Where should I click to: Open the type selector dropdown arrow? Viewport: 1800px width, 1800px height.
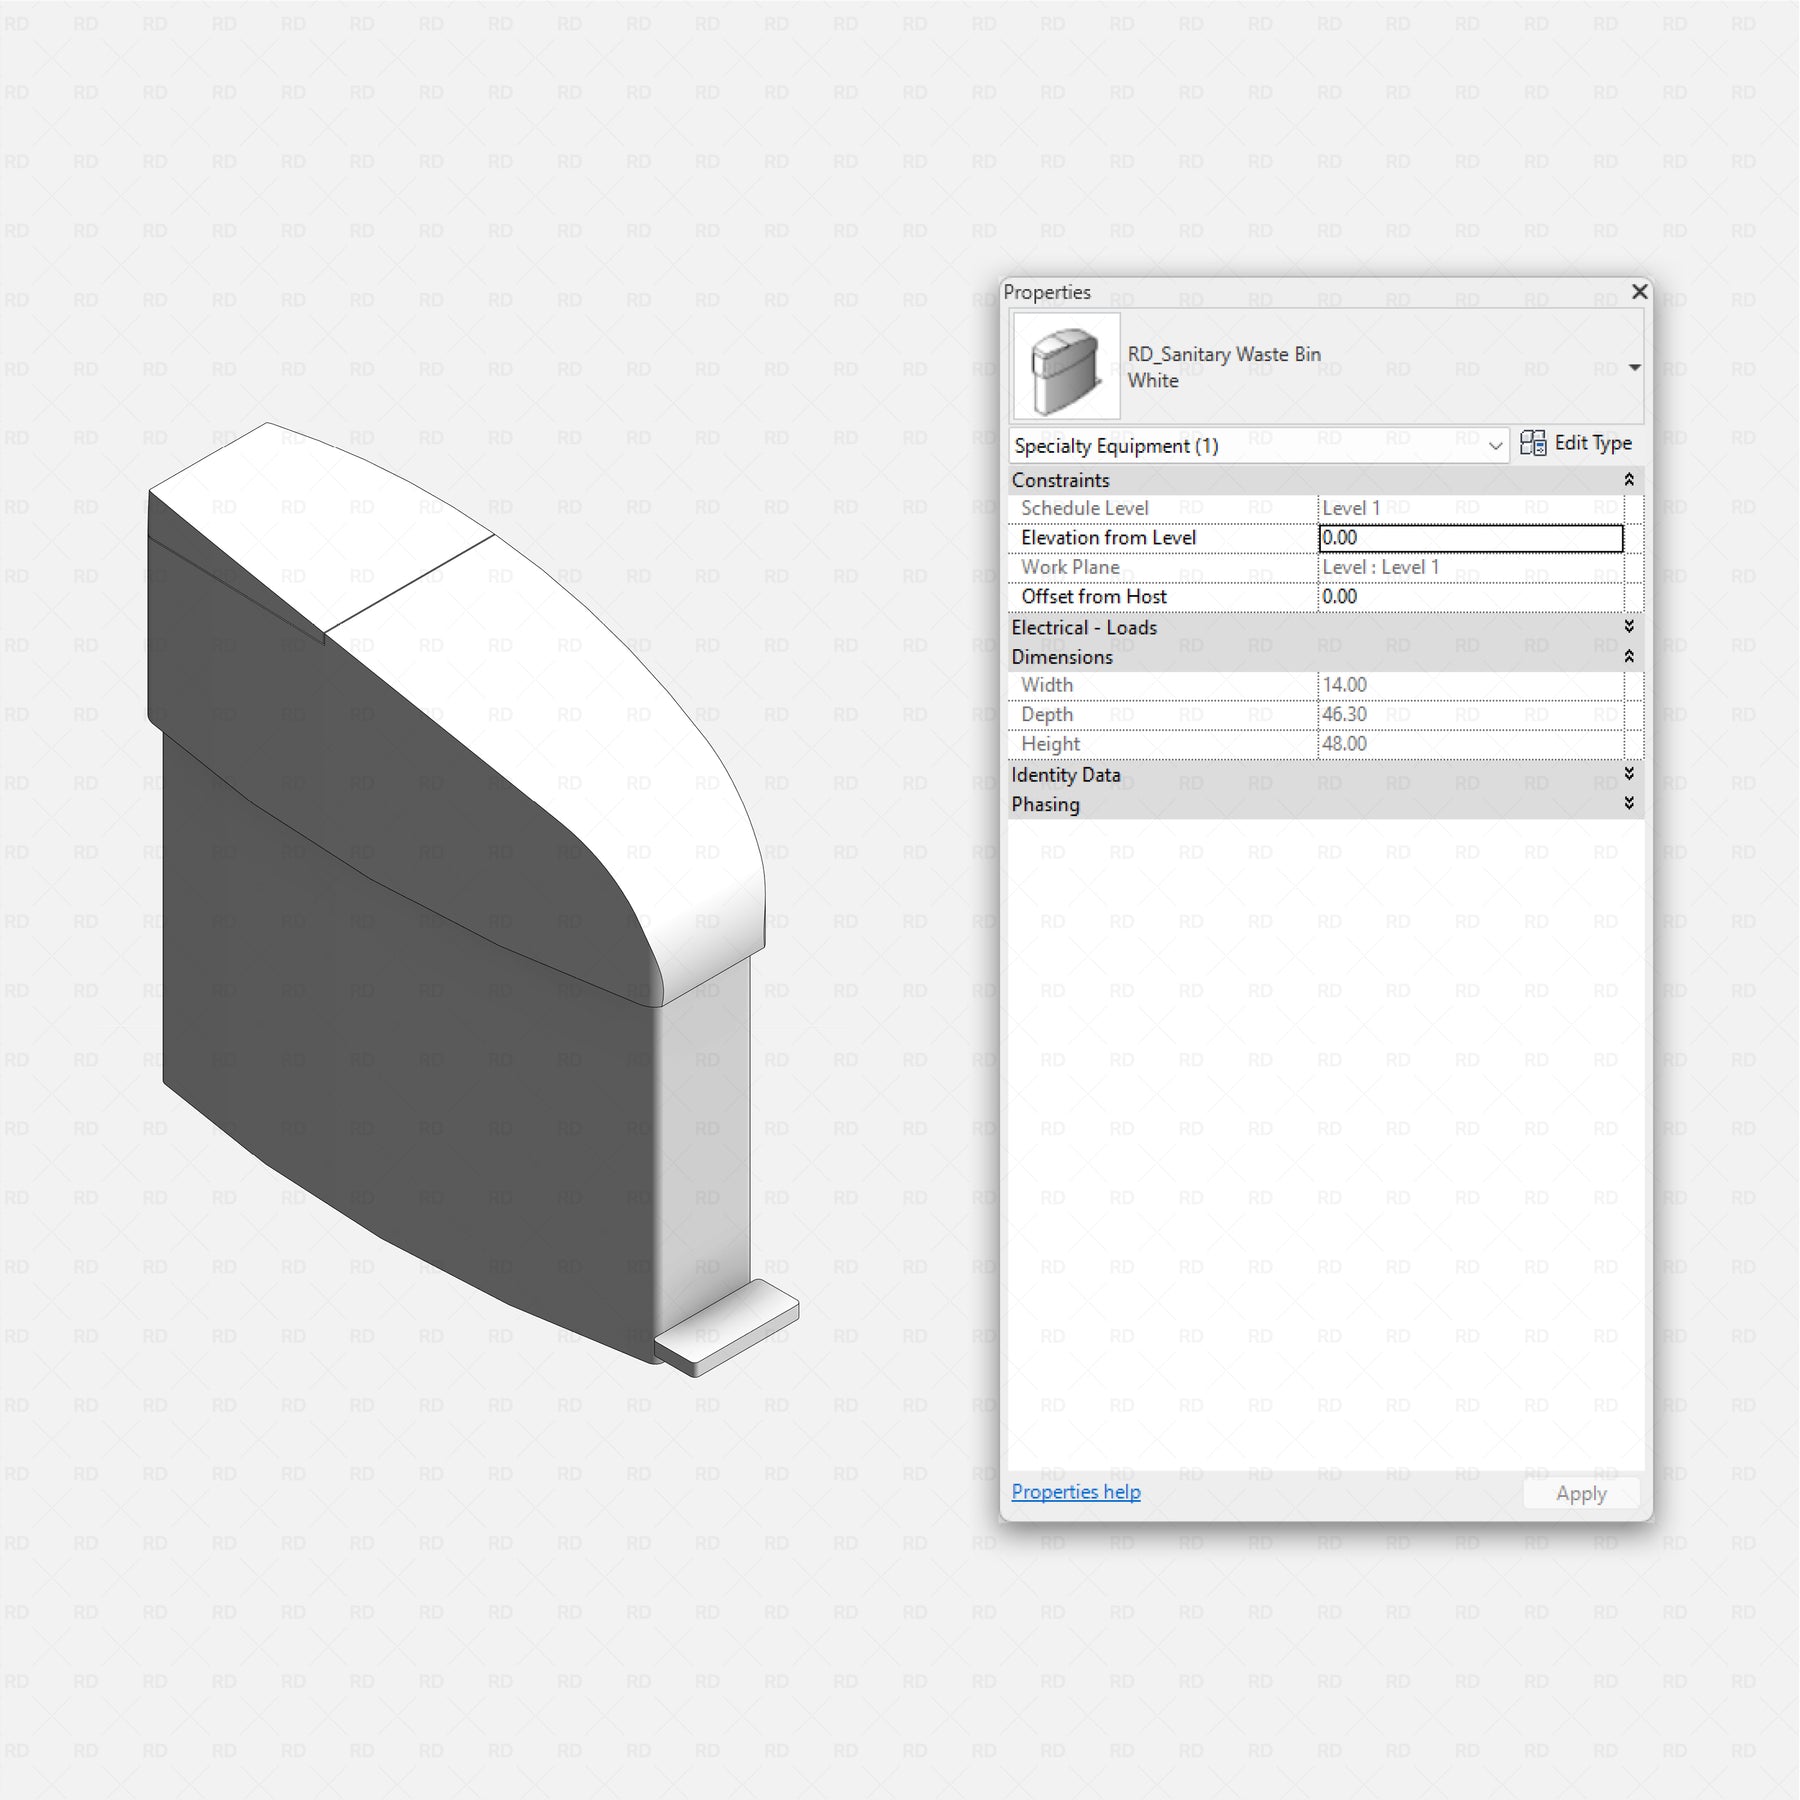(x=1634, y=368)
